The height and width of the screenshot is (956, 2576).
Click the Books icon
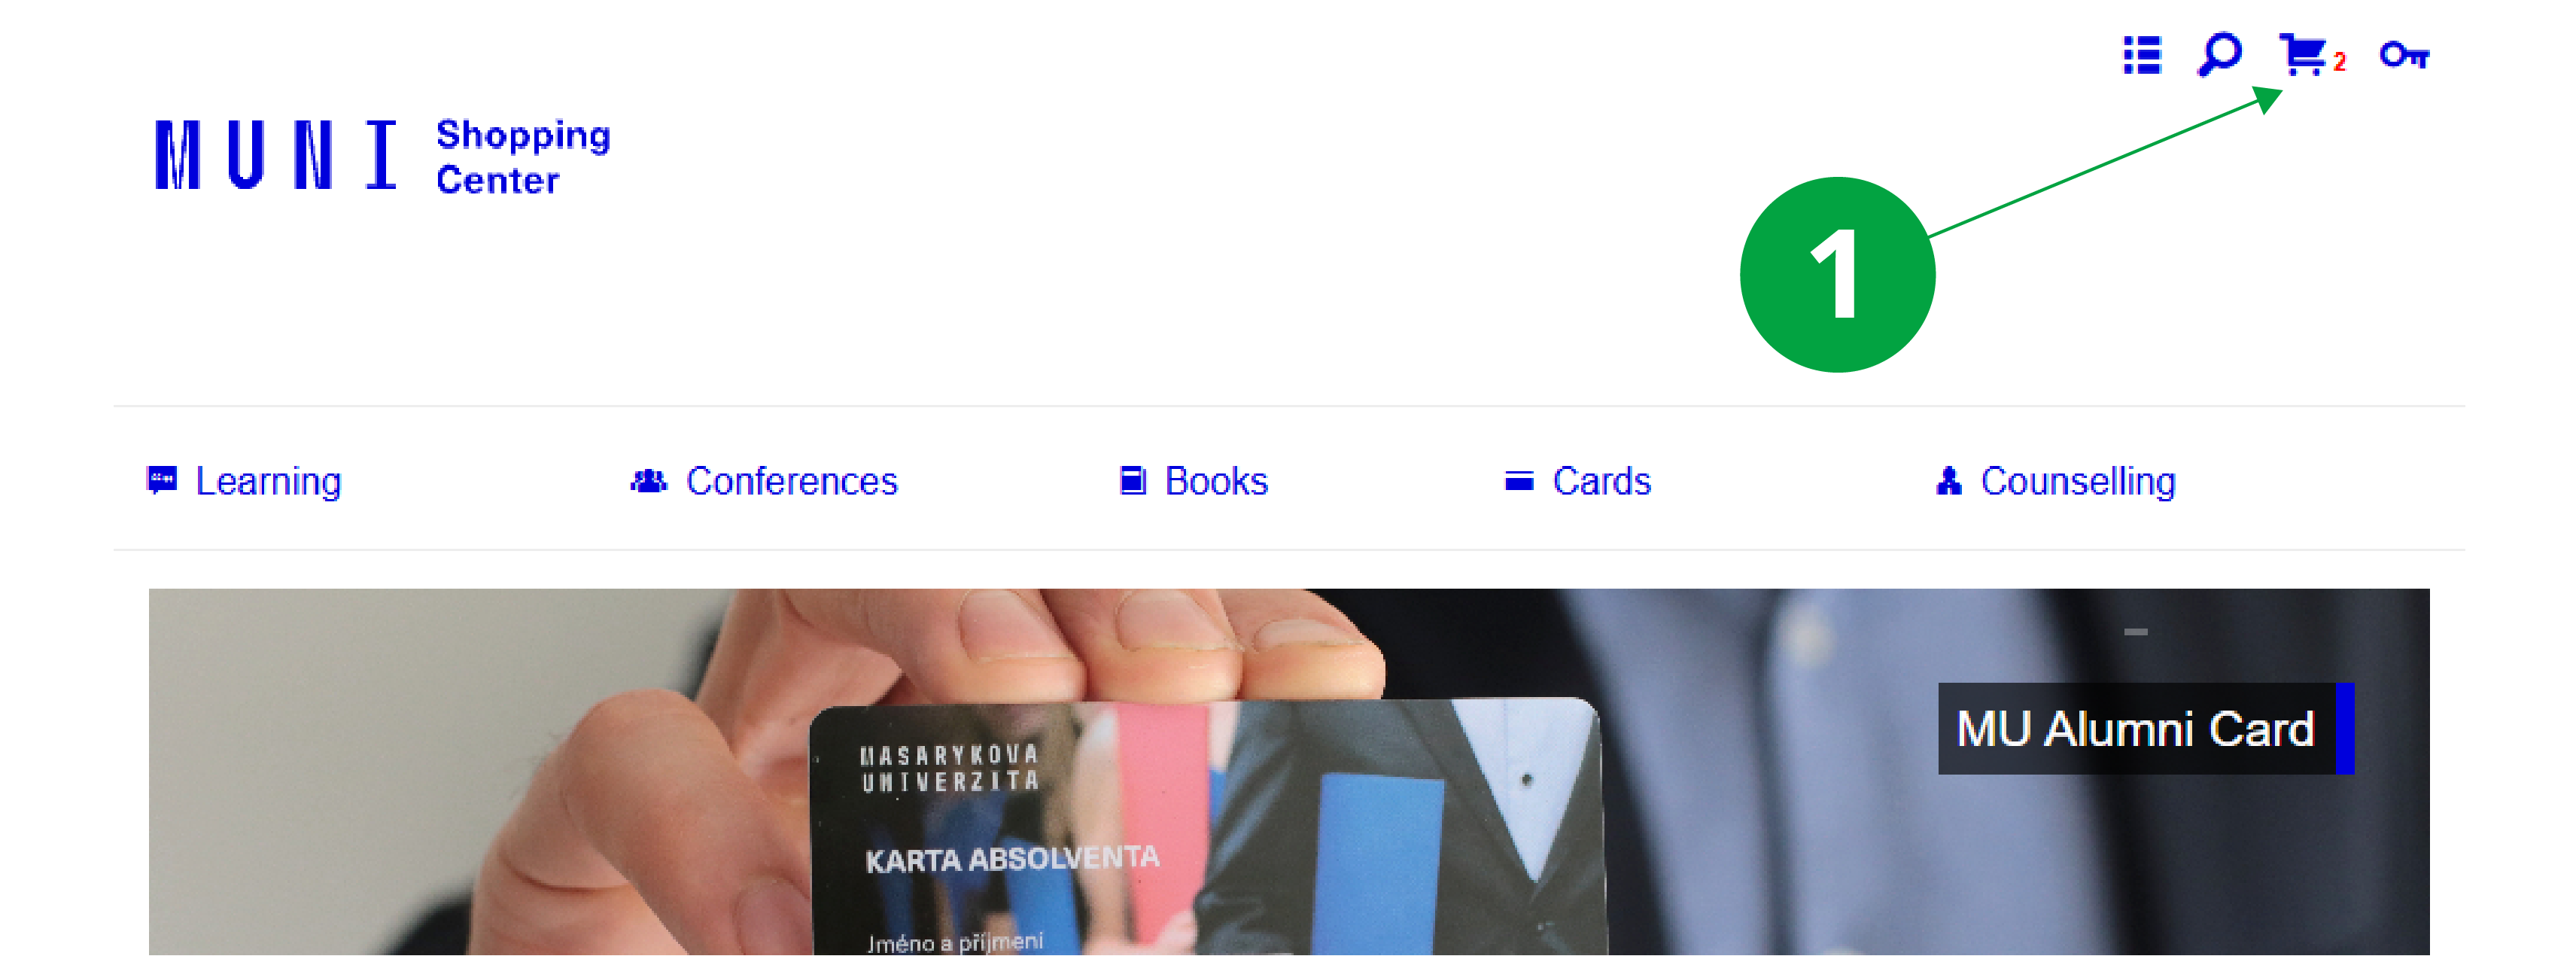[x=1132, y=481]
